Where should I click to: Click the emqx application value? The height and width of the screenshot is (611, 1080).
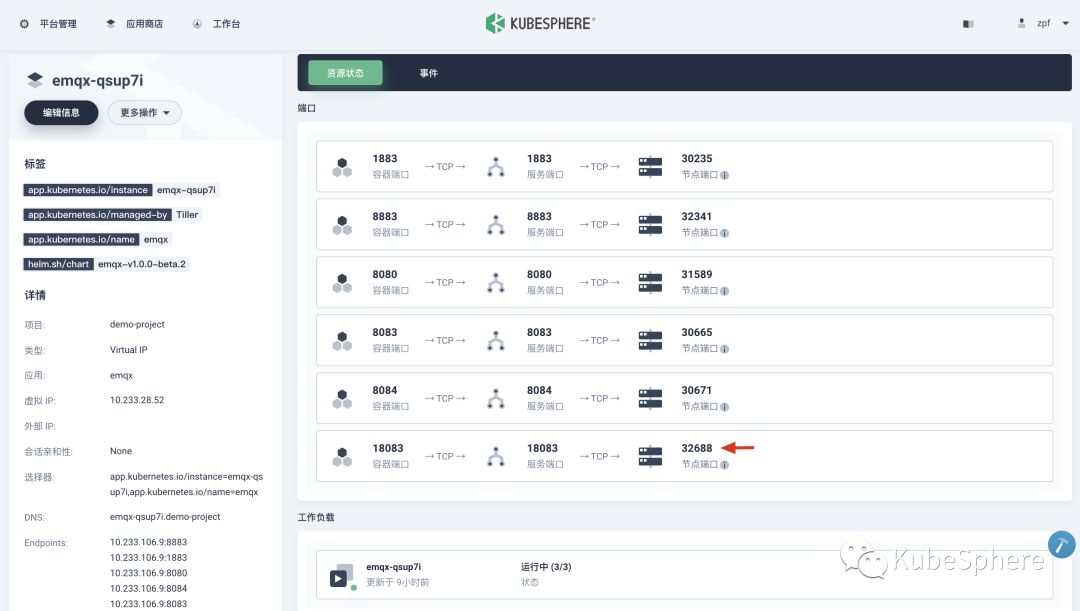coord(121,375)
